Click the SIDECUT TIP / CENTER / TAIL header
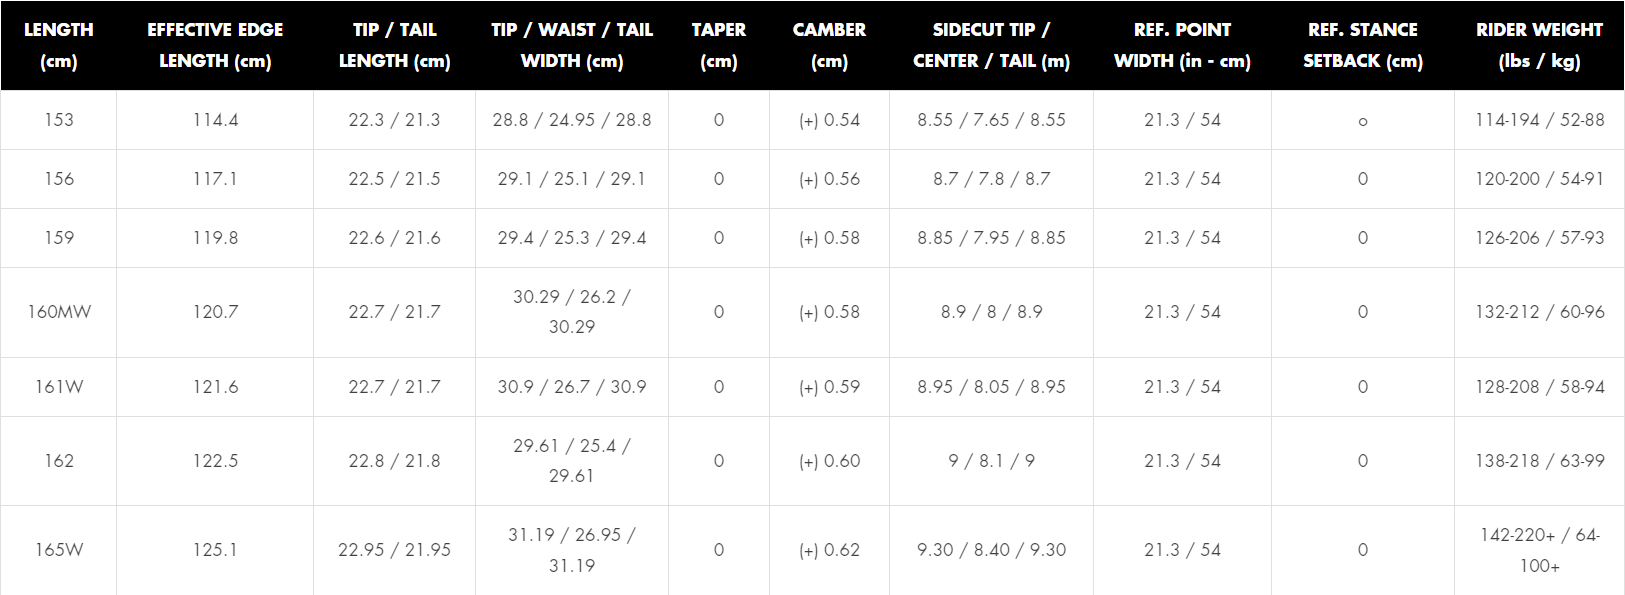This screenshot has height=595, width=1625. 991,45
